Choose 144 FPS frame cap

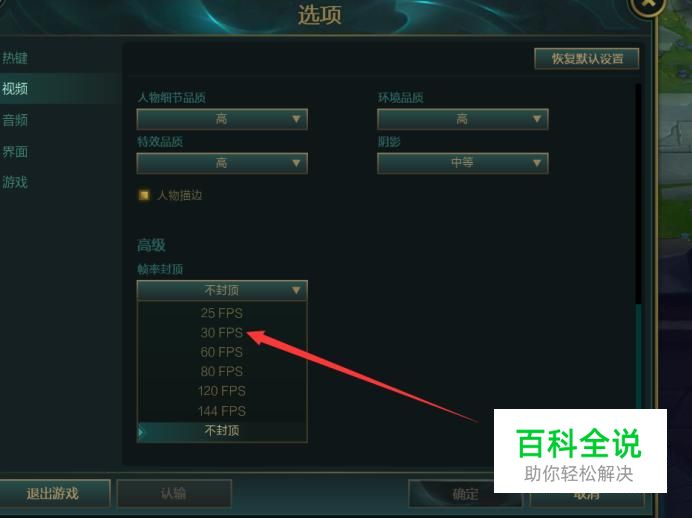pos(222,411)
